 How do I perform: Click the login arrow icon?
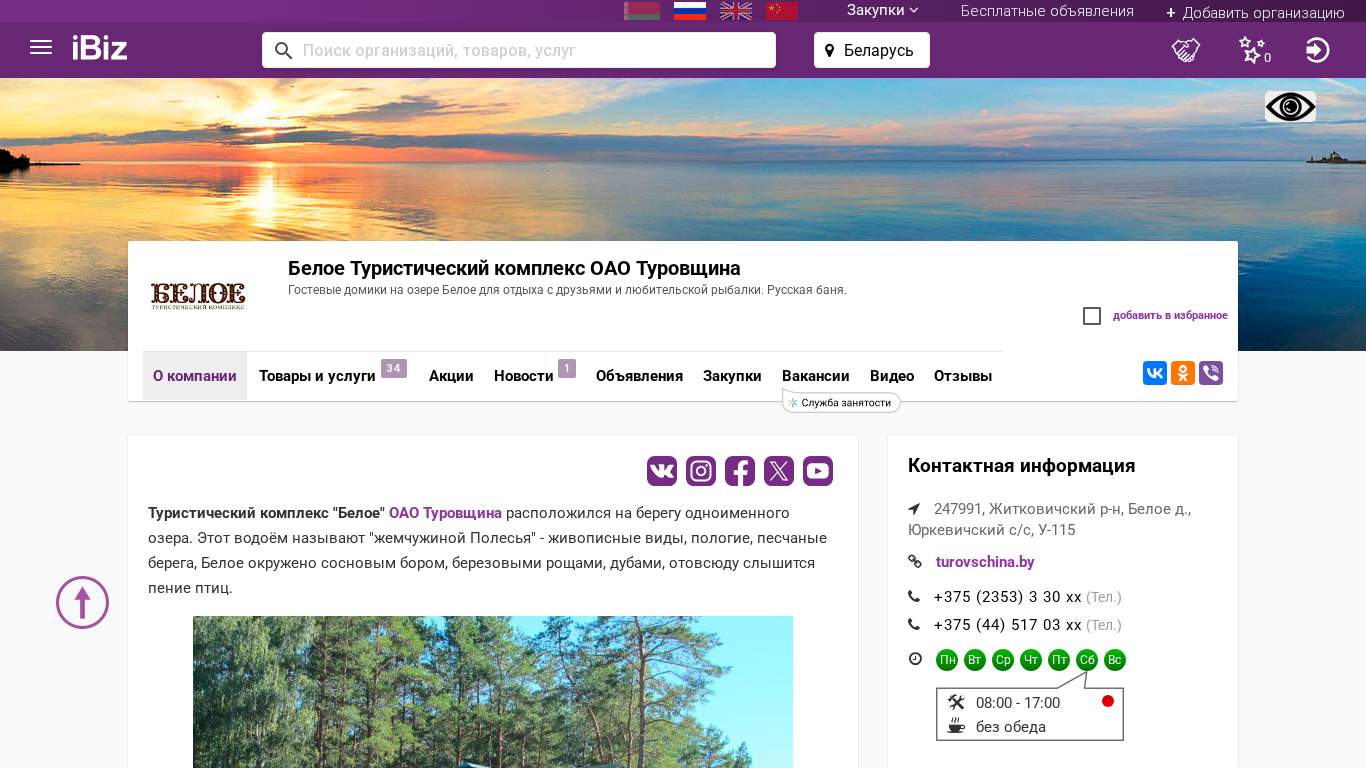point(1317,50)
